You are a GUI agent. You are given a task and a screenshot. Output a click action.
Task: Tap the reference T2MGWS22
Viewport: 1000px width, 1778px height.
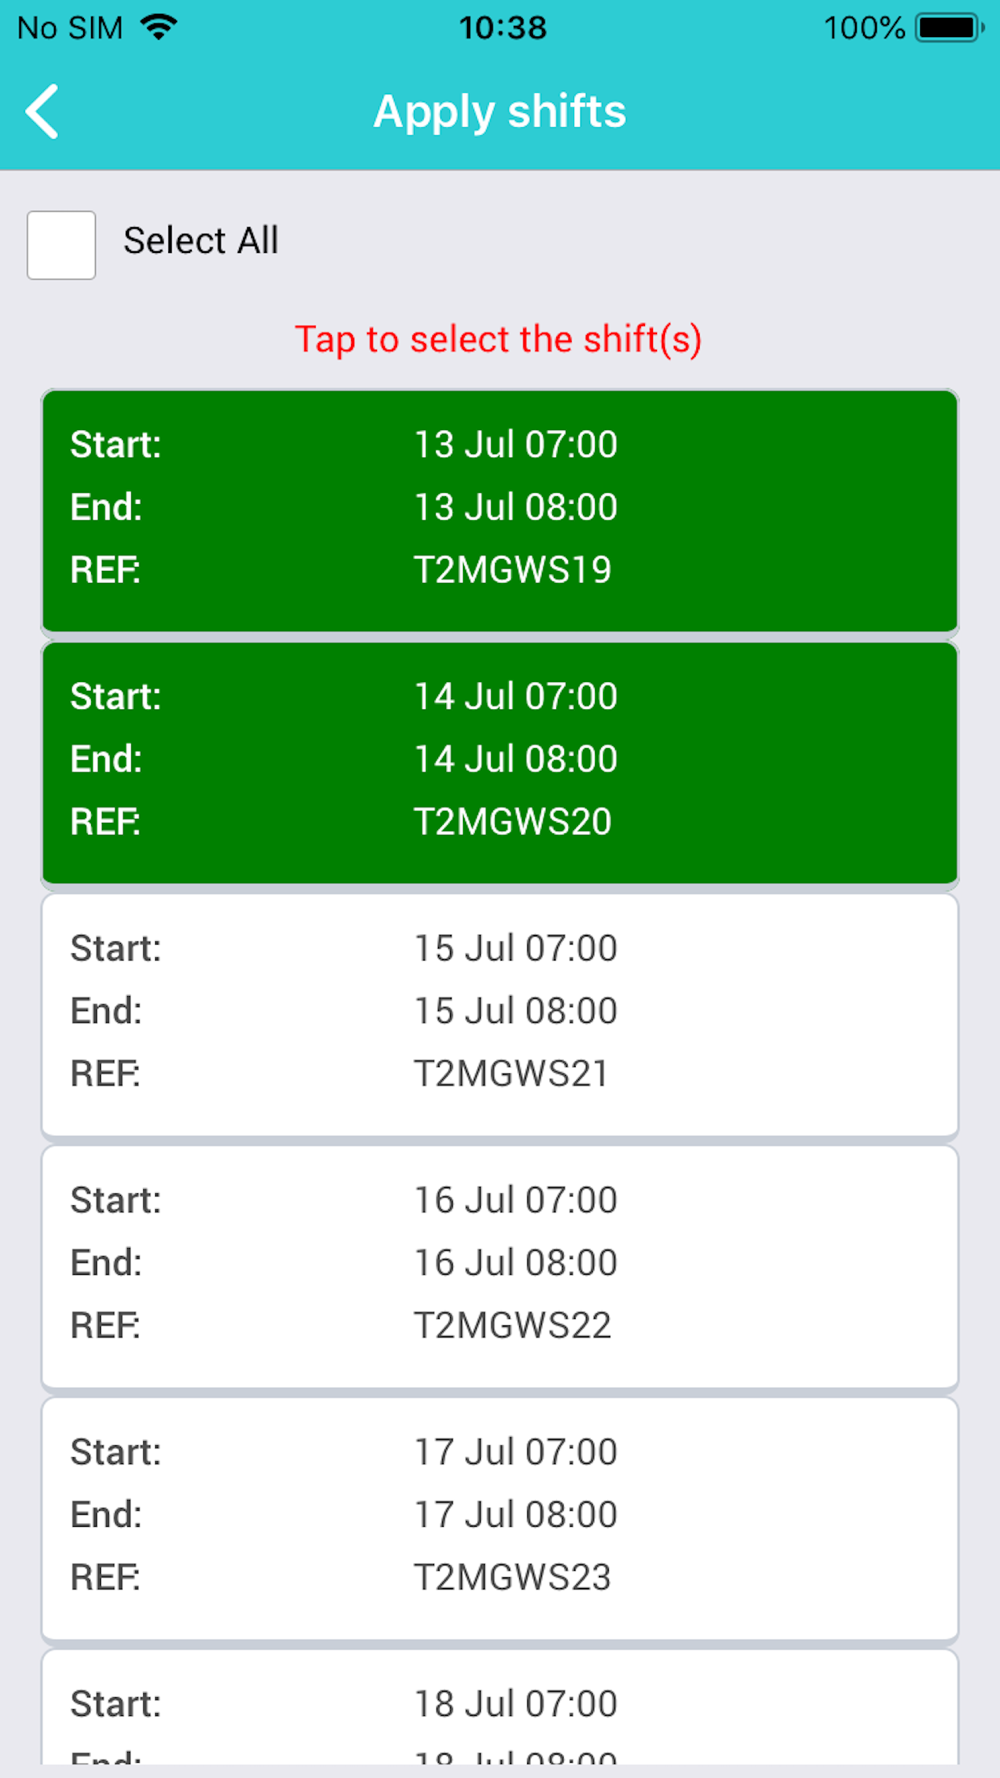point(513,1326)
